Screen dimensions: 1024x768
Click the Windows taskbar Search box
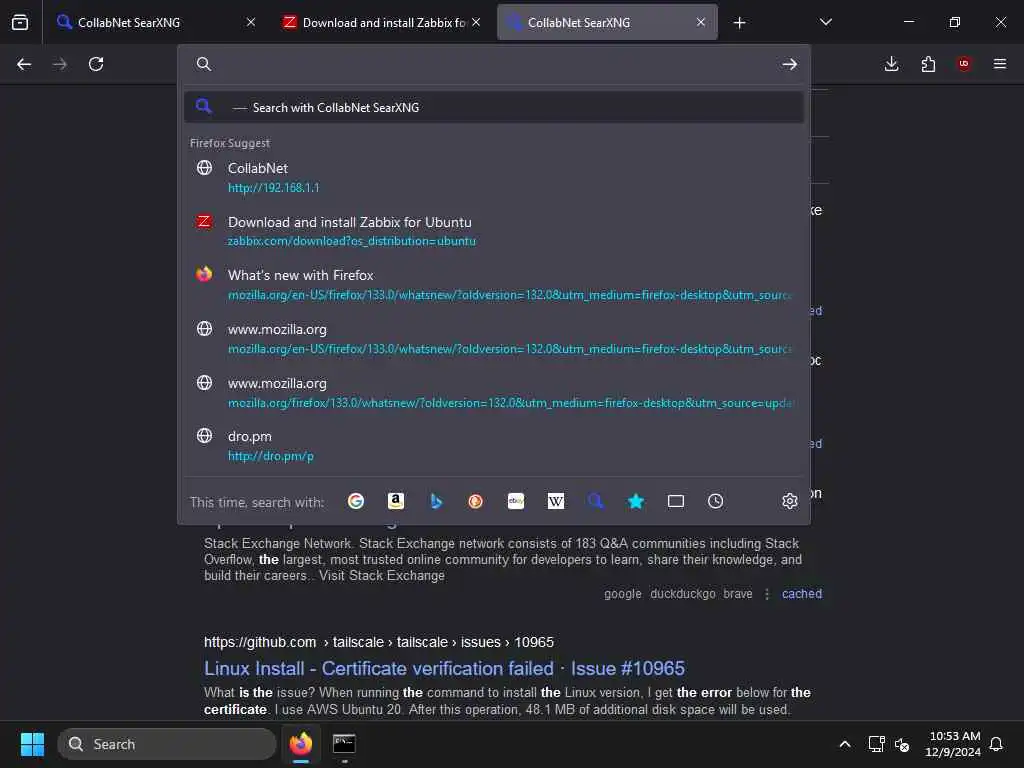click(x=167, y=744)
